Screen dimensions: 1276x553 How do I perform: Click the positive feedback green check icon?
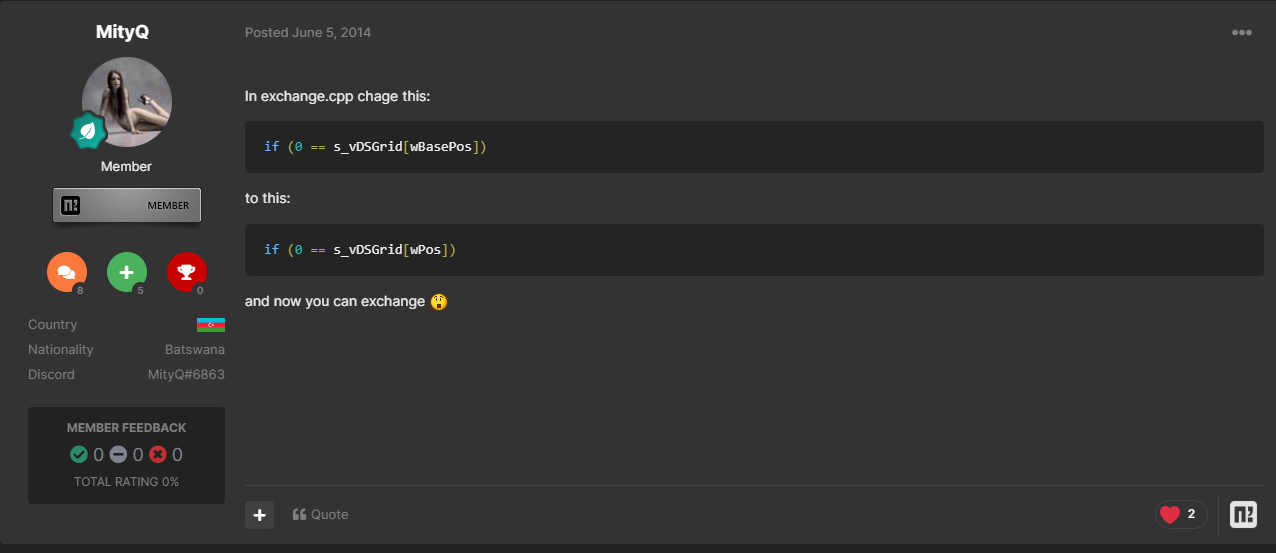coord(79,455)
